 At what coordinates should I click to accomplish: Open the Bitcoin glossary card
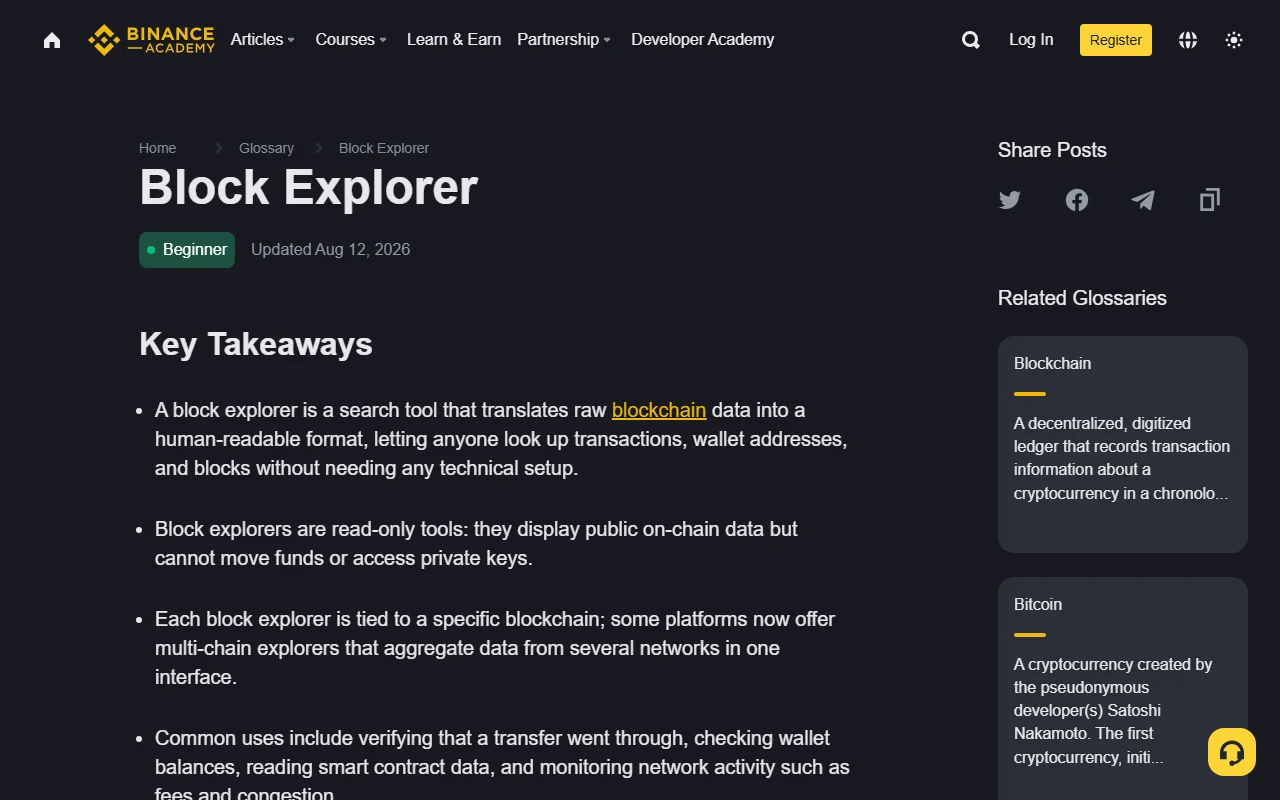click(x=1123, y=688)
